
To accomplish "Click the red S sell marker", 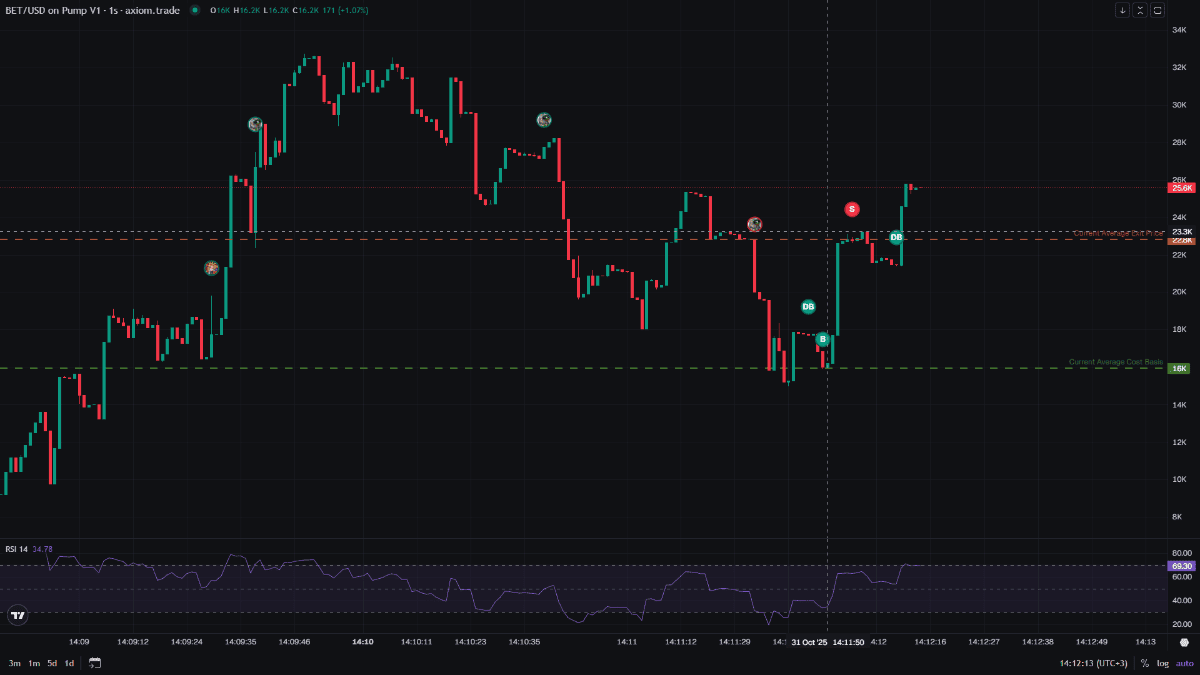I will [x=851, y=209].
